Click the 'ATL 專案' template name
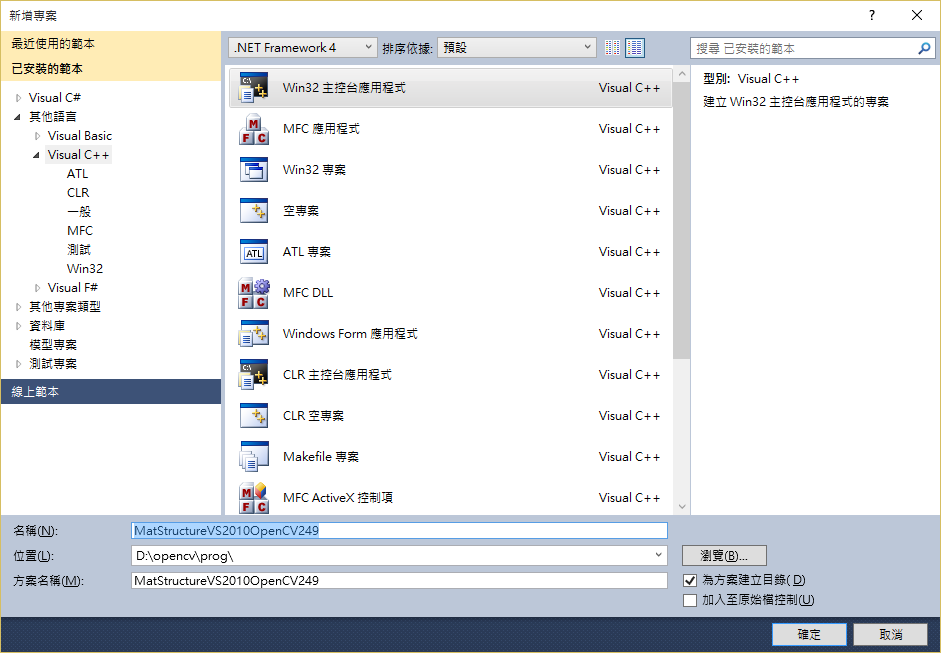Image resolution: width=941 pixels, height=653 pixels. pyautogui.click(x=307, y=252)
